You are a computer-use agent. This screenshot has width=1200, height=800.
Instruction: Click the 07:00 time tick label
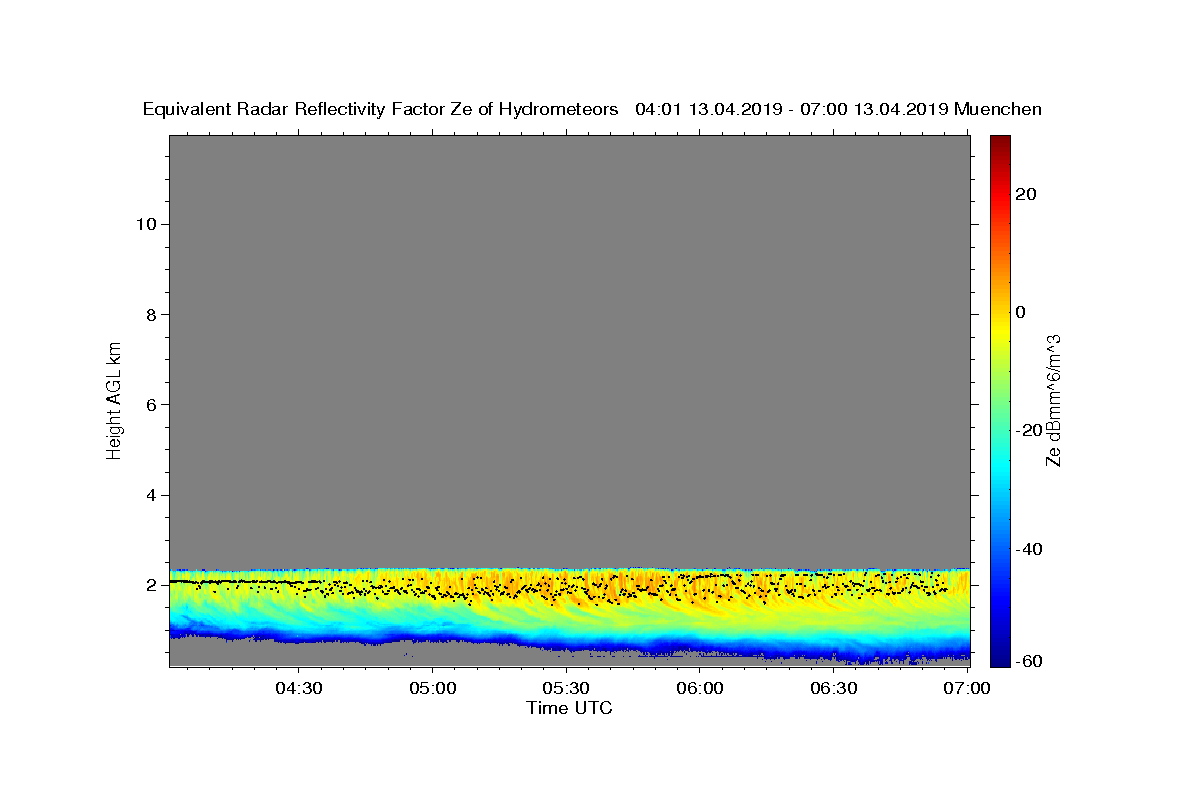pyautogui.click(x=968, y=688)
